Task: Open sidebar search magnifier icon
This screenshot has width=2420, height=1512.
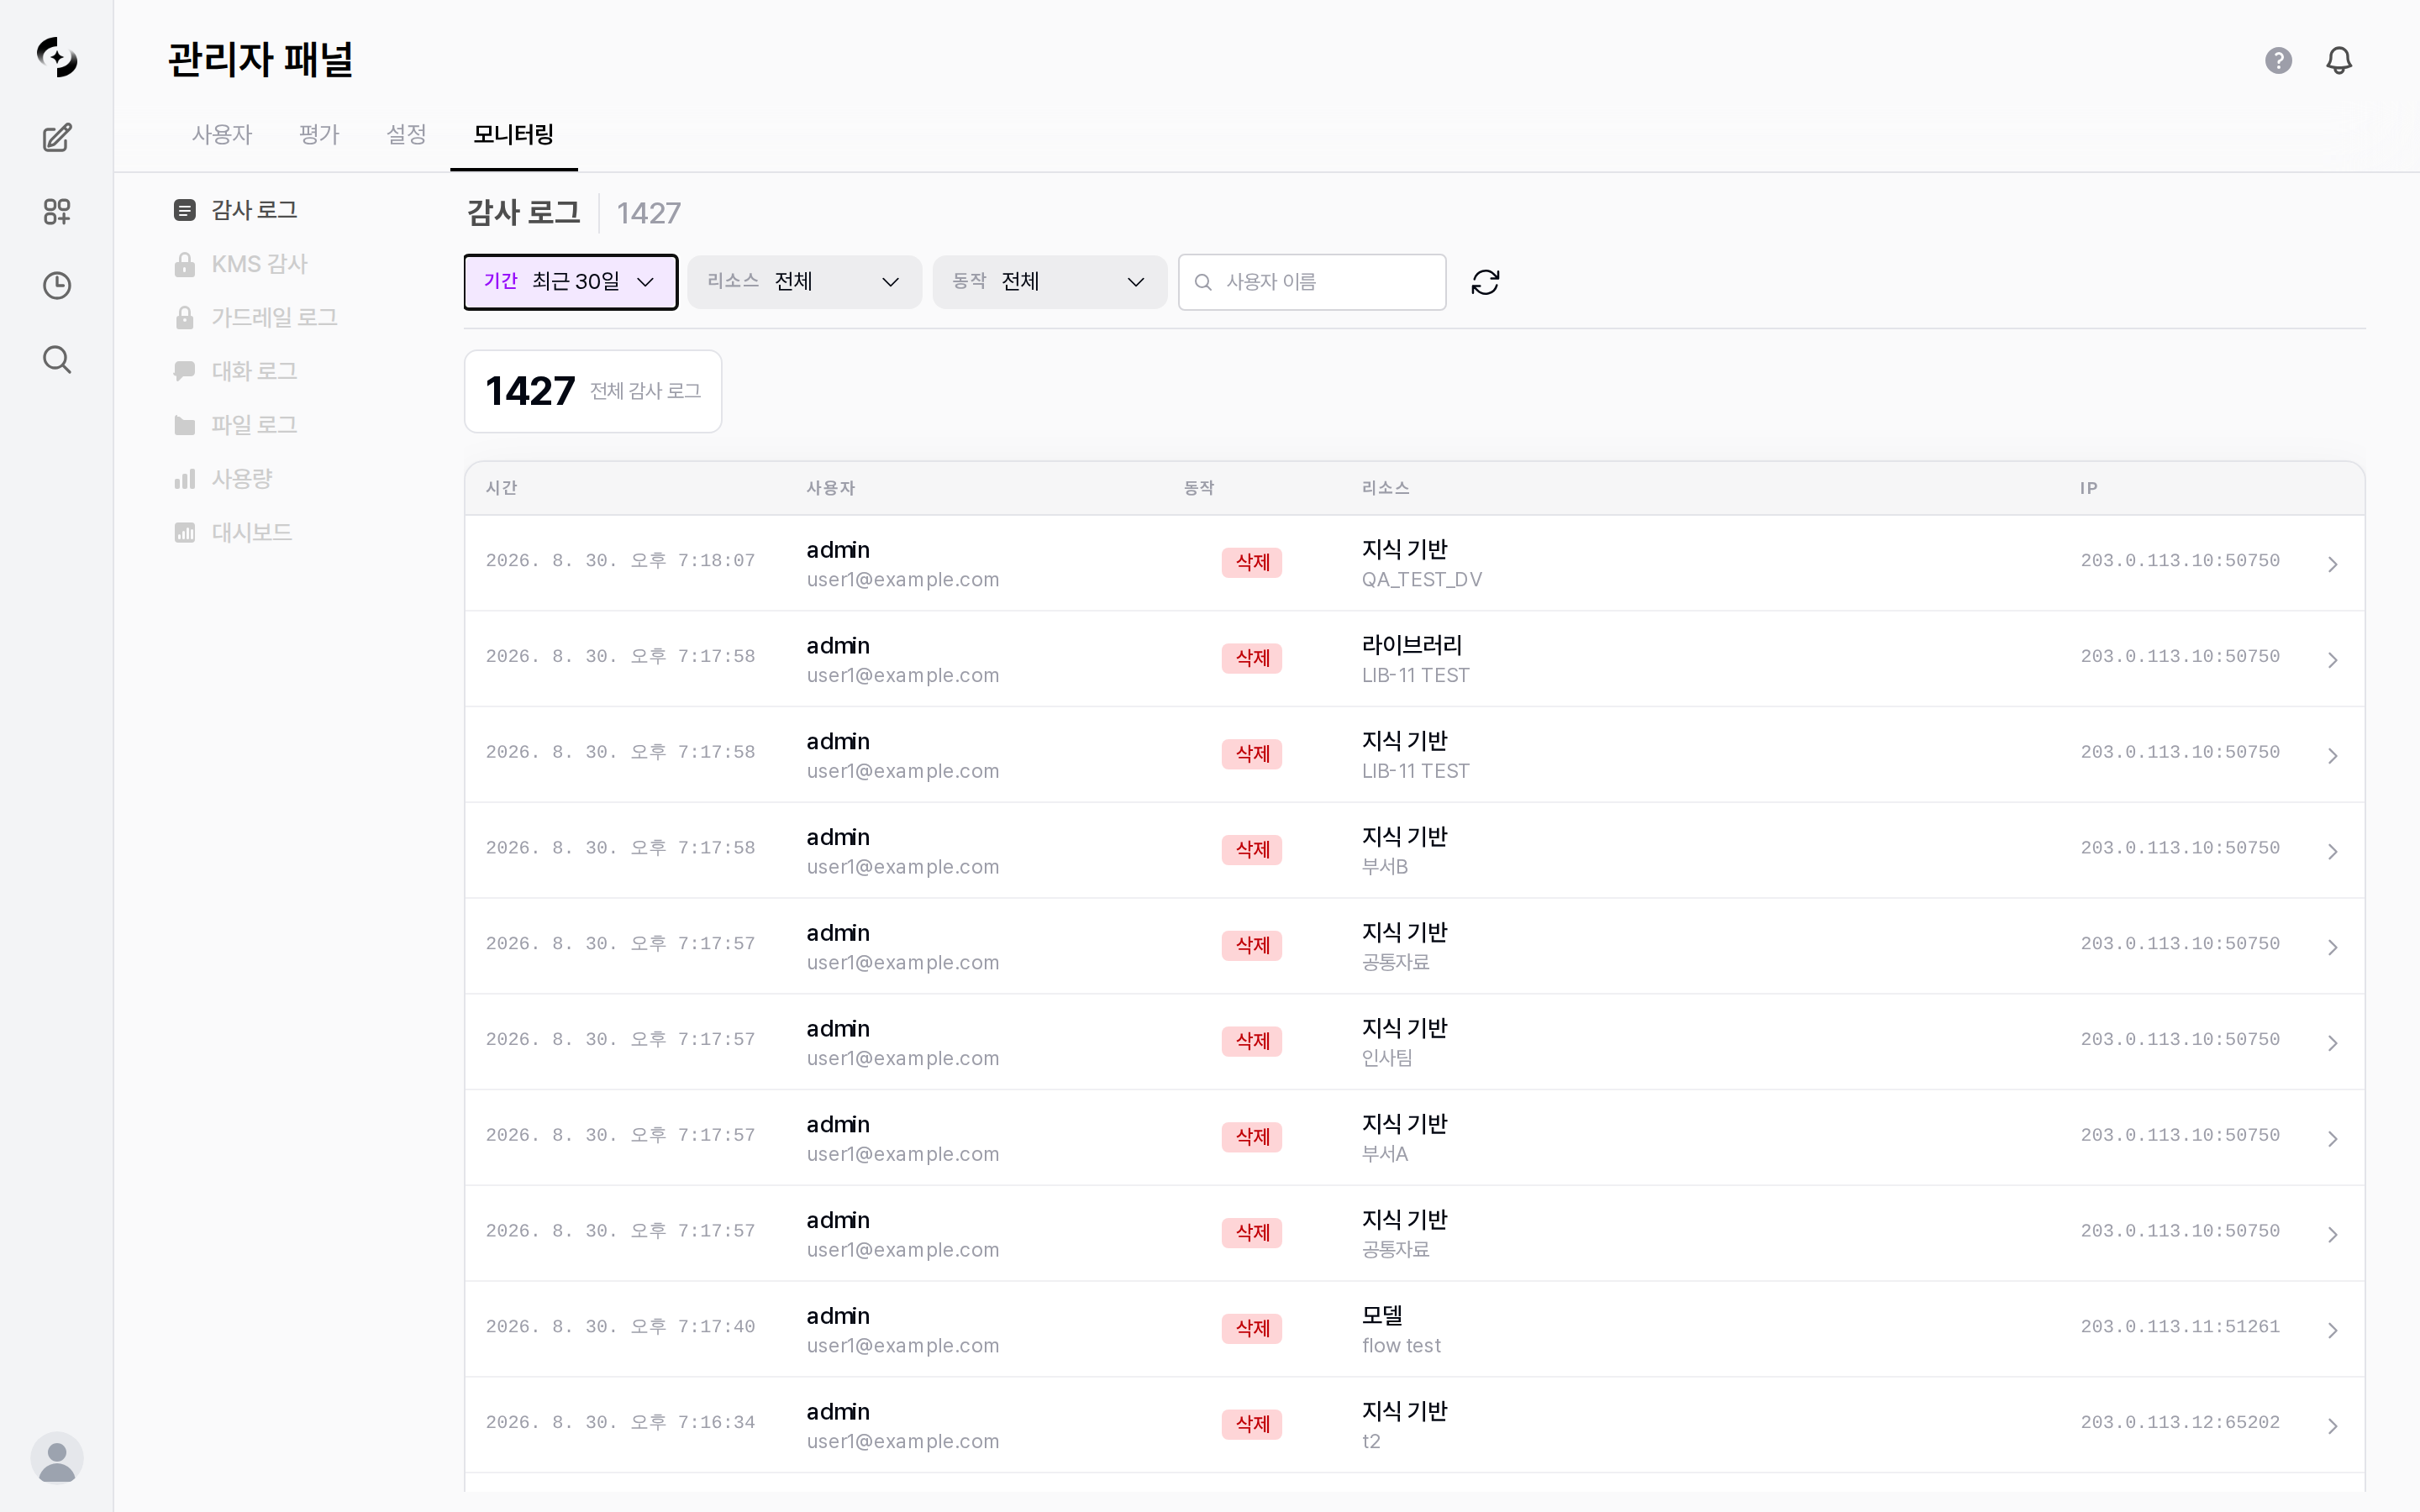Action: click(x=57, y=359)
